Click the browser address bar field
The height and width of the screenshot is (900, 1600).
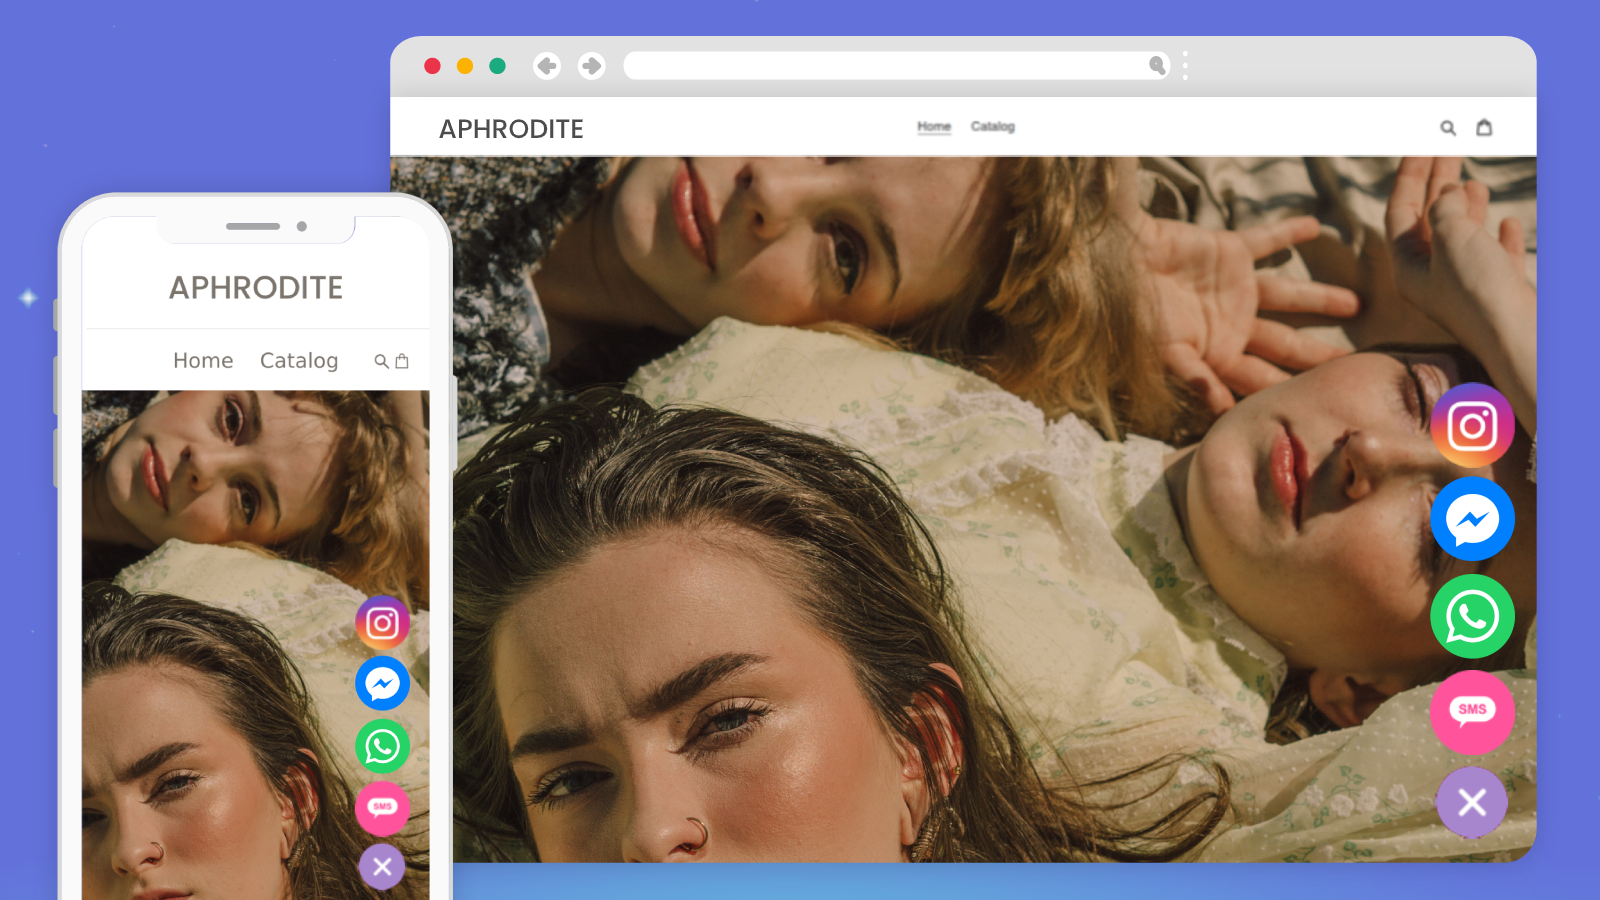coord(880,66)
